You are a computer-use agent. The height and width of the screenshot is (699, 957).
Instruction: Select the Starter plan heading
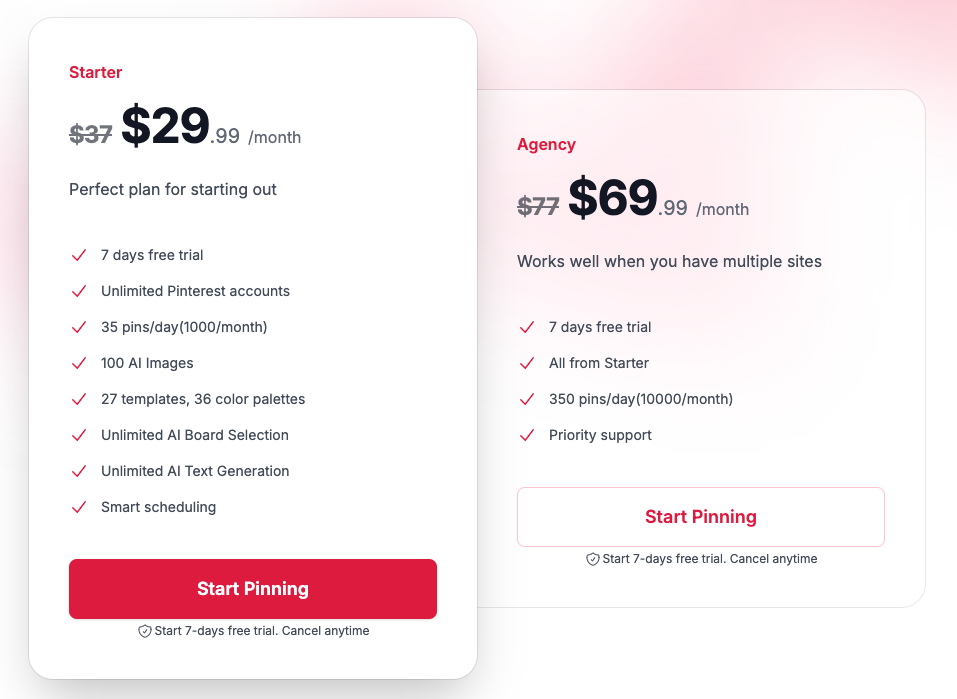pyautogui.click(x=95, y=72)
